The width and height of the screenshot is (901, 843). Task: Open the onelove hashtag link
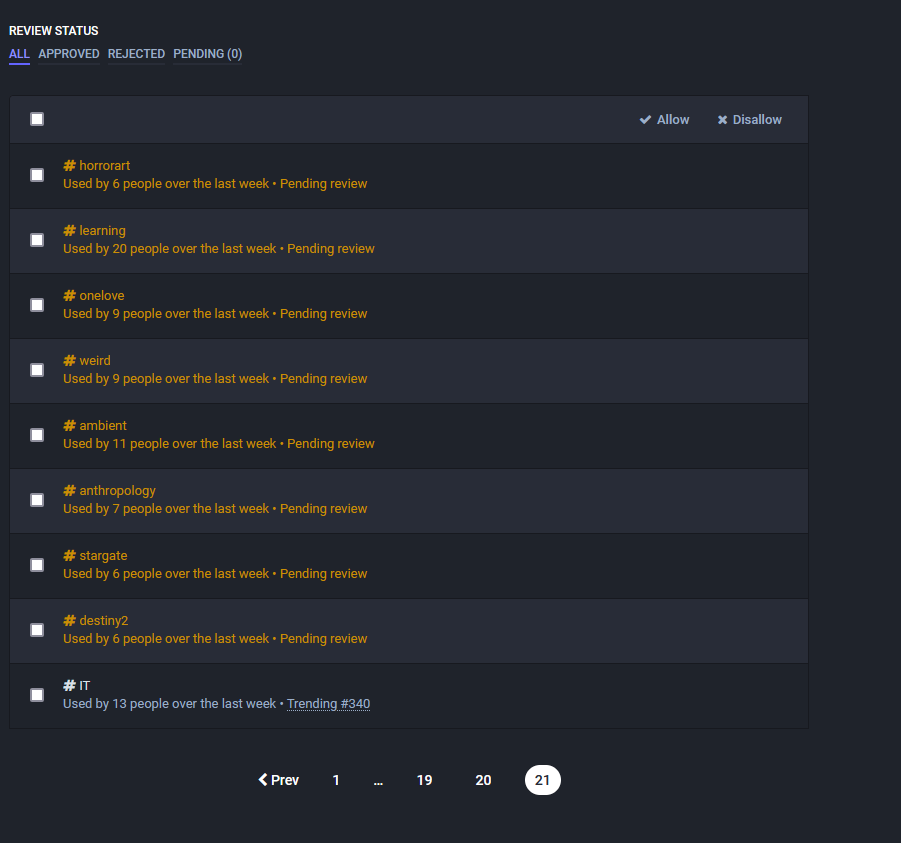(x=94, y=295)
